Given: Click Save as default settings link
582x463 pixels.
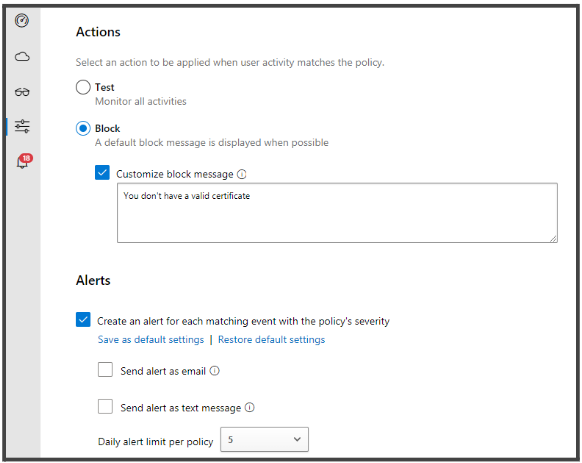Looking at the screenshot, I should [x=151, y=339].
